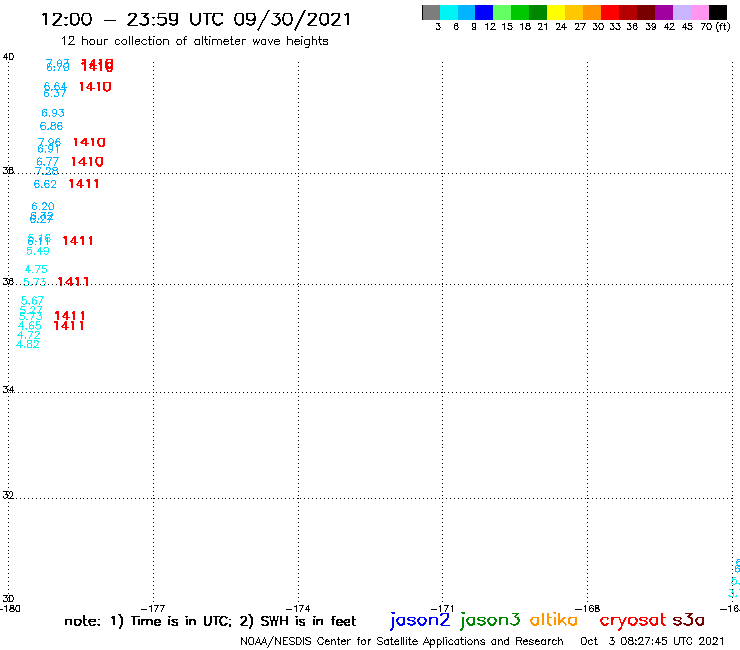Click the NOAA/NESDIS credit line
The width and height of the screenshot is (740, 650).
click(x=402, y=641)
